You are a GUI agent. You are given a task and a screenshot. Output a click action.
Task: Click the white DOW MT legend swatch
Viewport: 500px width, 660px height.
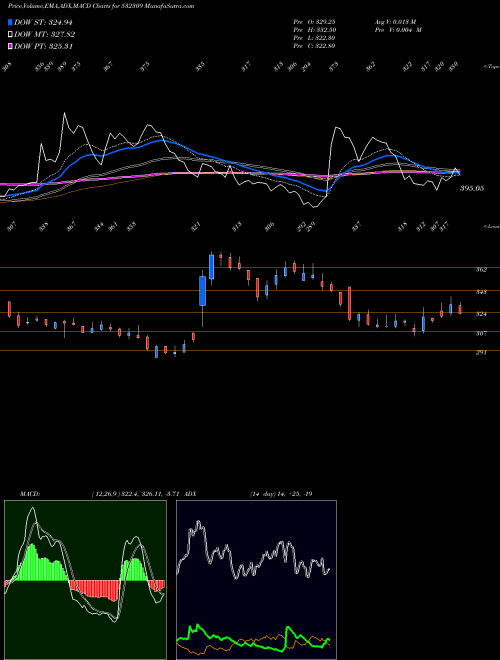pos(11,34)
